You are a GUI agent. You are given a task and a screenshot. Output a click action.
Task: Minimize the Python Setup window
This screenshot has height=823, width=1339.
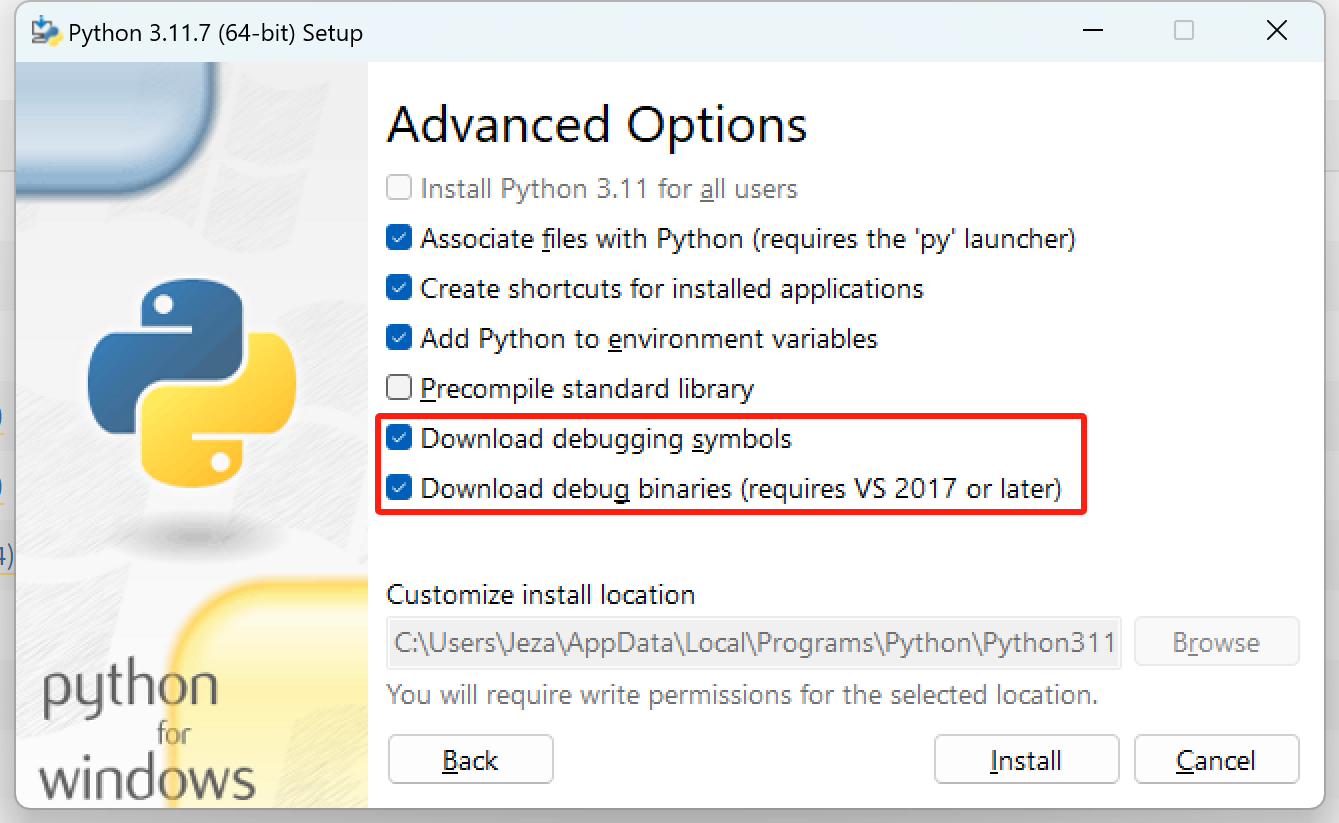point(1093,31)
